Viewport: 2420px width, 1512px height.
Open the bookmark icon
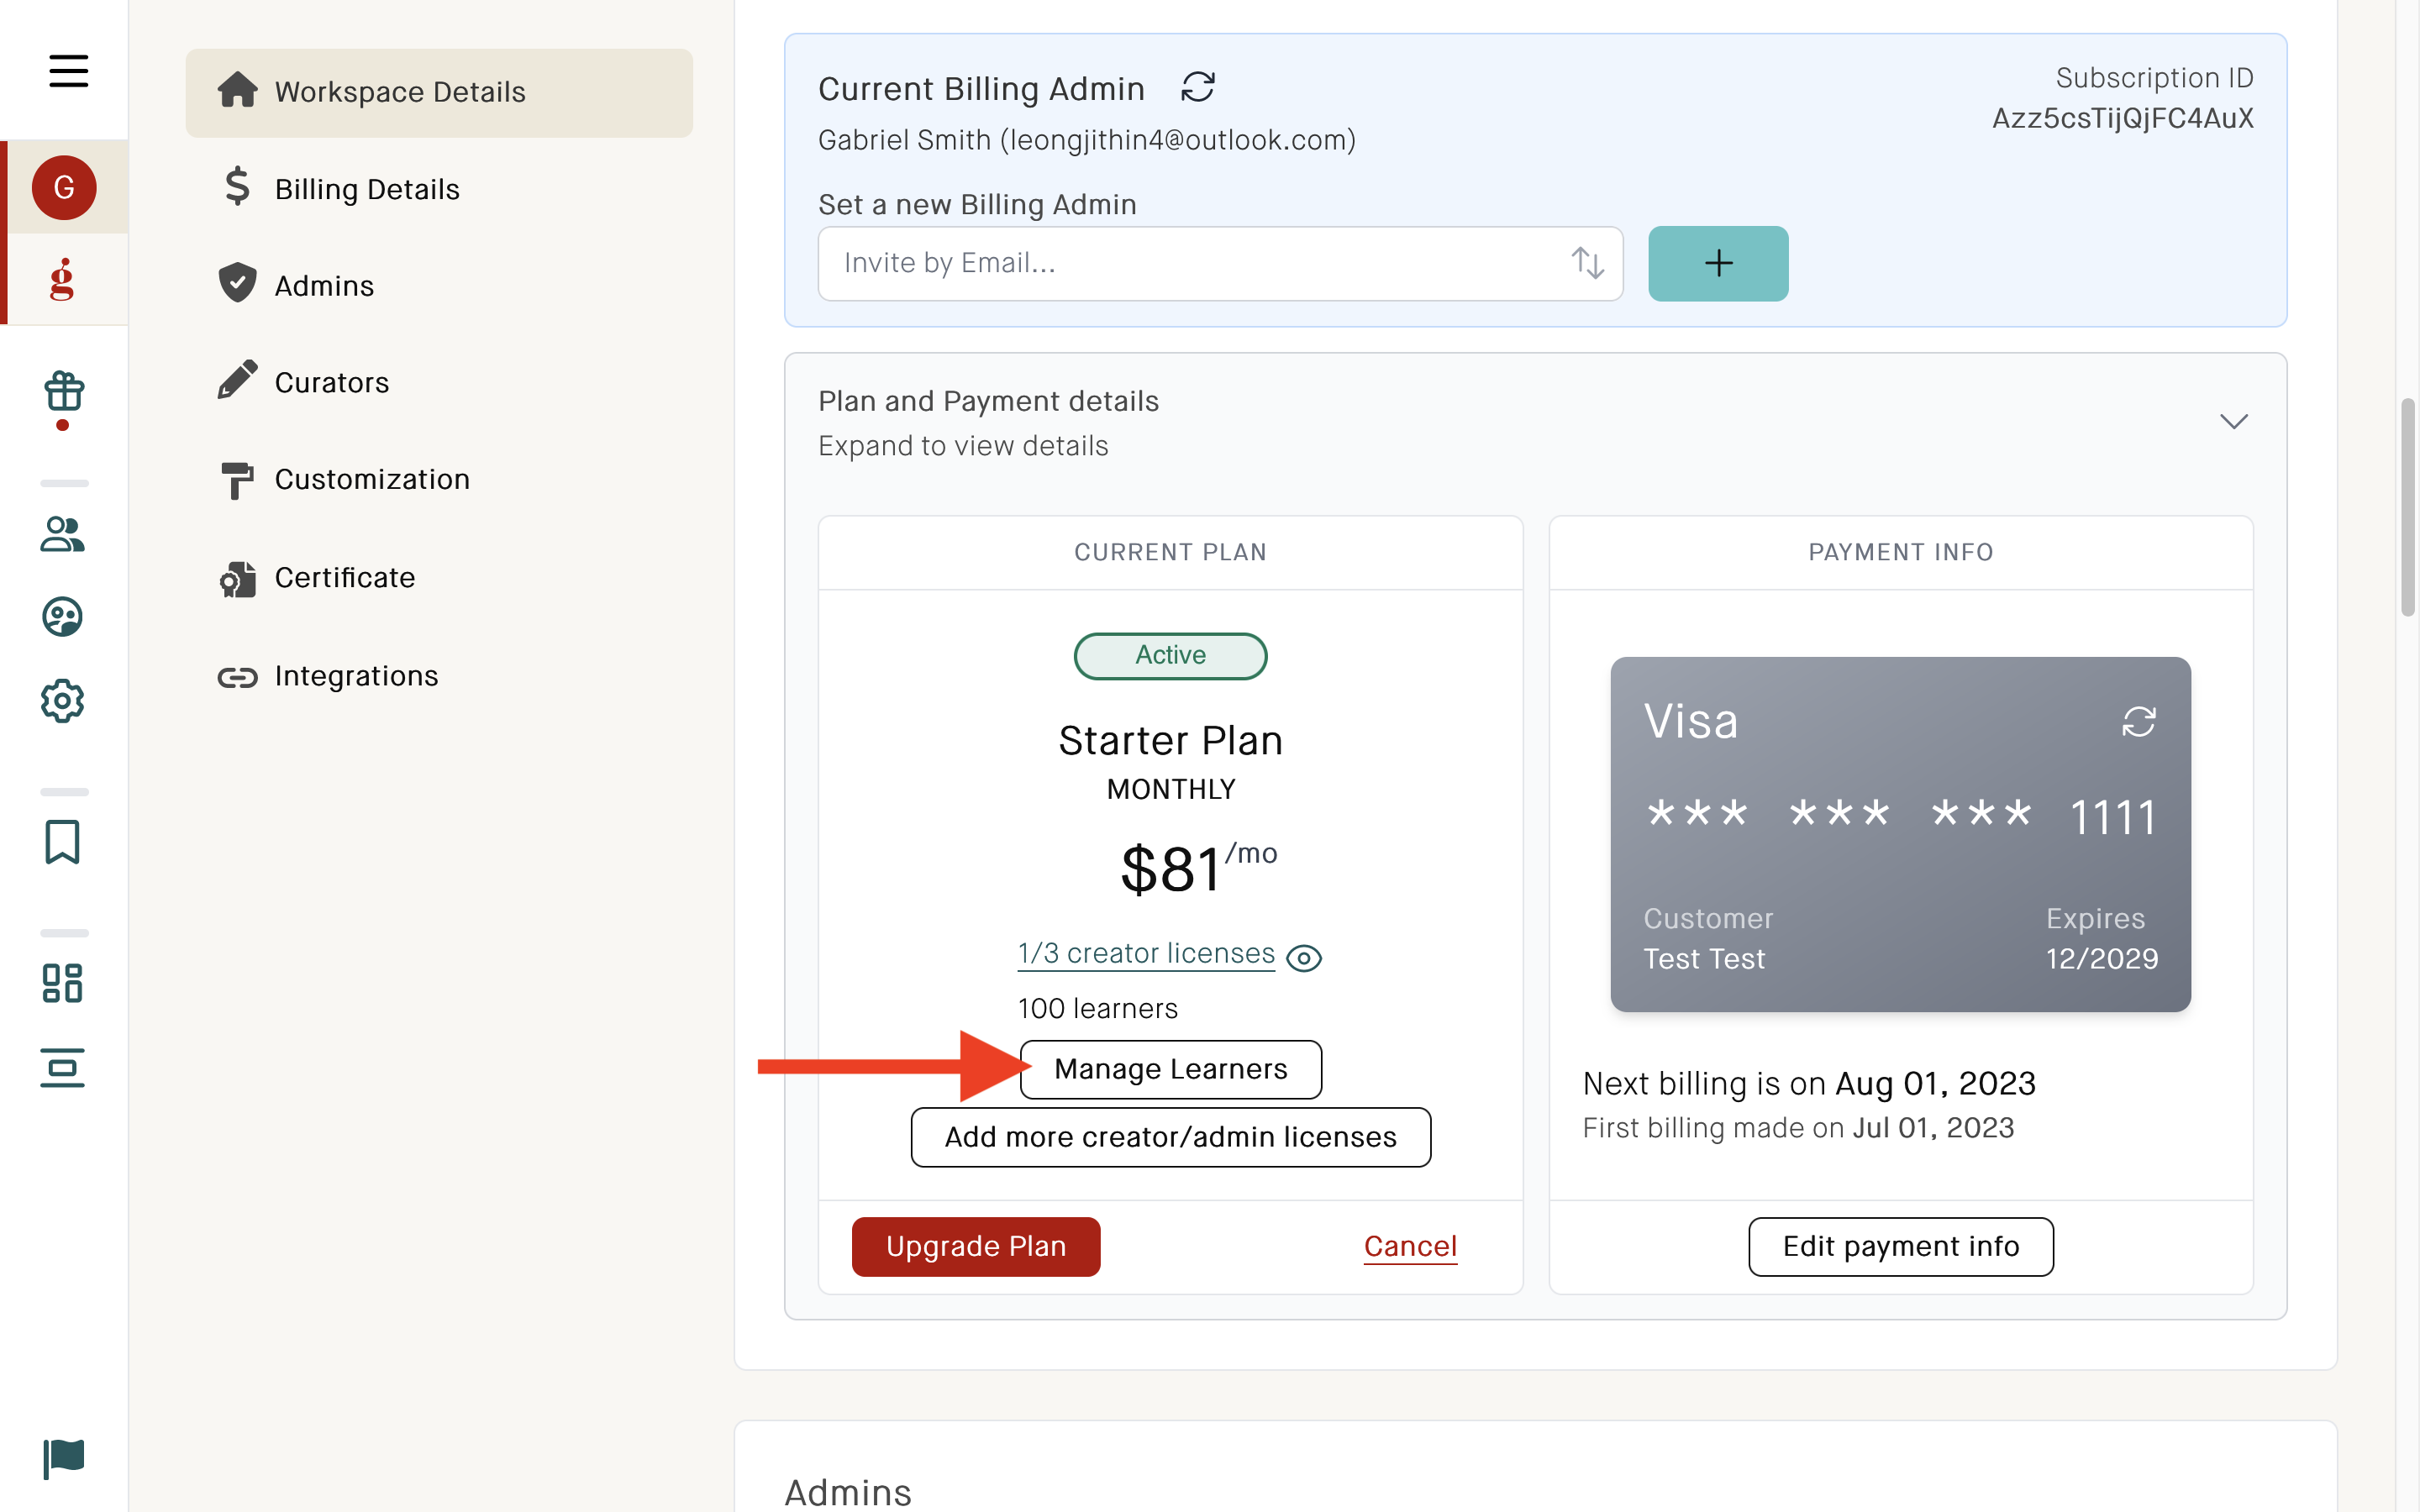62,842
